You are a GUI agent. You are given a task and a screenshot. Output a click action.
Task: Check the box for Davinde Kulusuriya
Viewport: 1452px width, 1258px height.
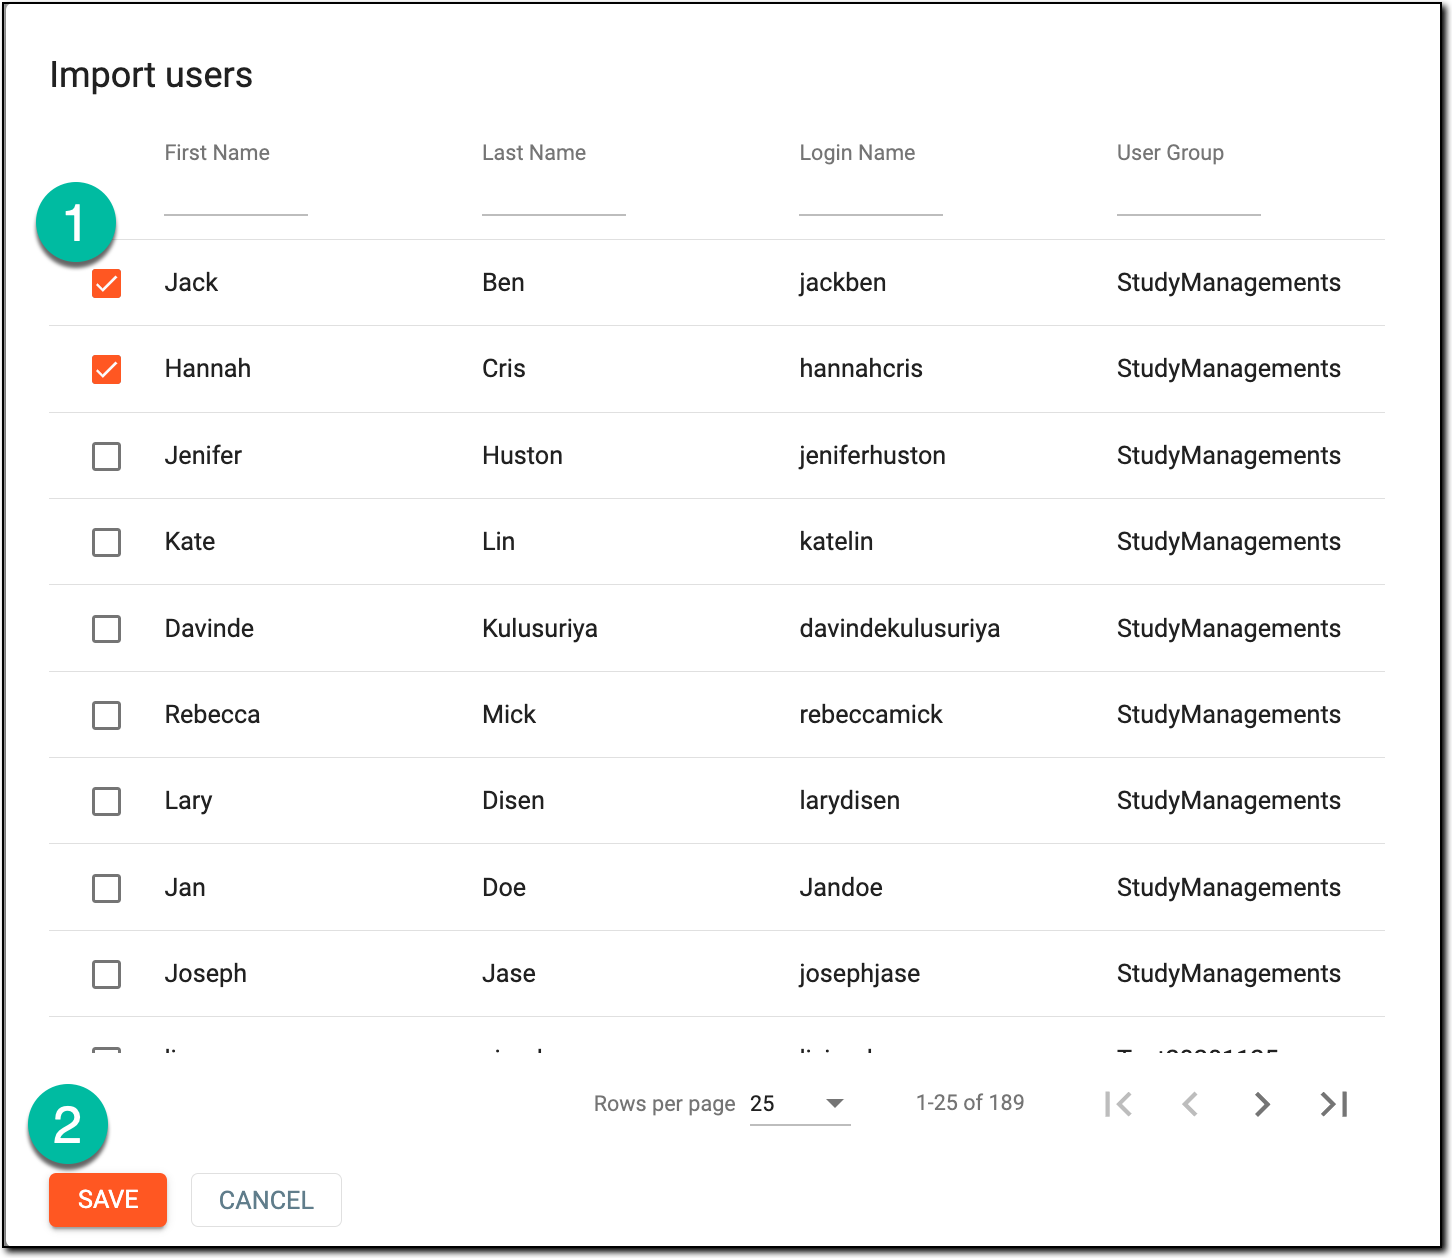coord(106,629)
